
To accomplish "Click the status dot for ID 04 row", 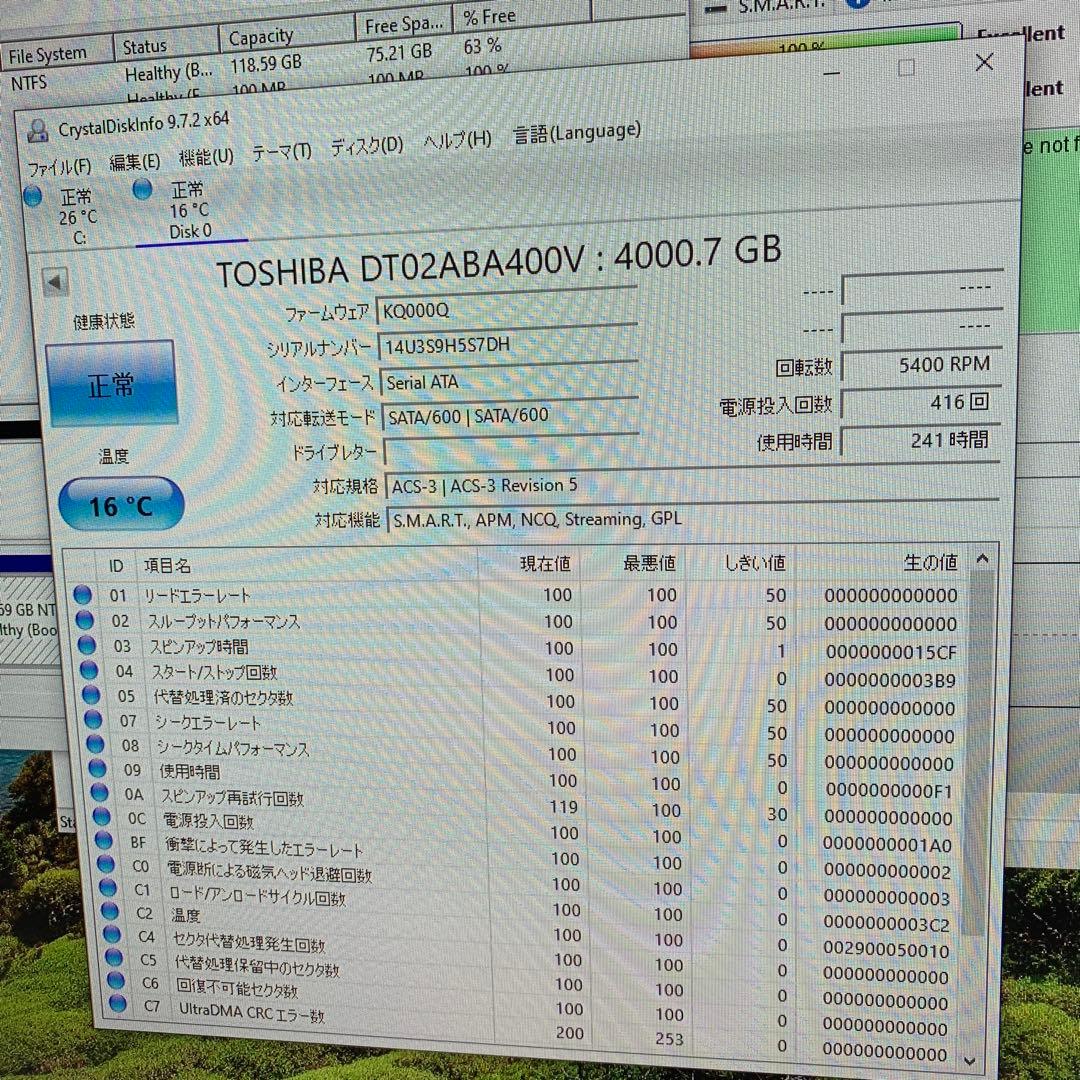I will click(89, 669).
